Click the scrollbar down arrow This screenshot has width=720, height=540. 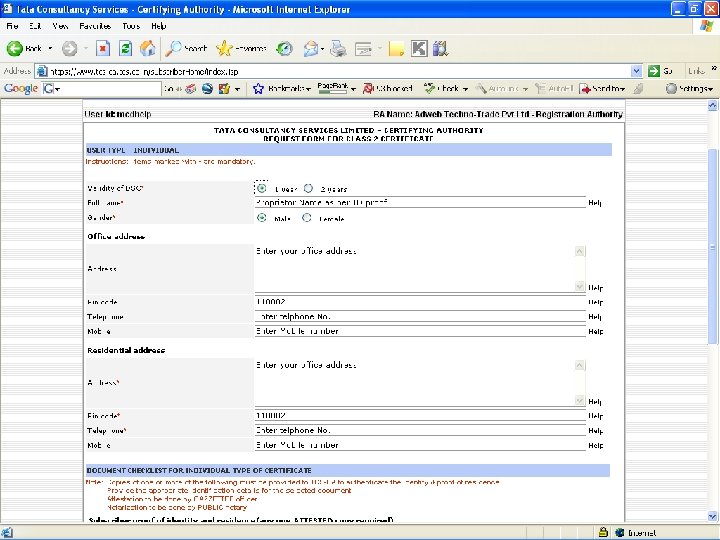712,517
